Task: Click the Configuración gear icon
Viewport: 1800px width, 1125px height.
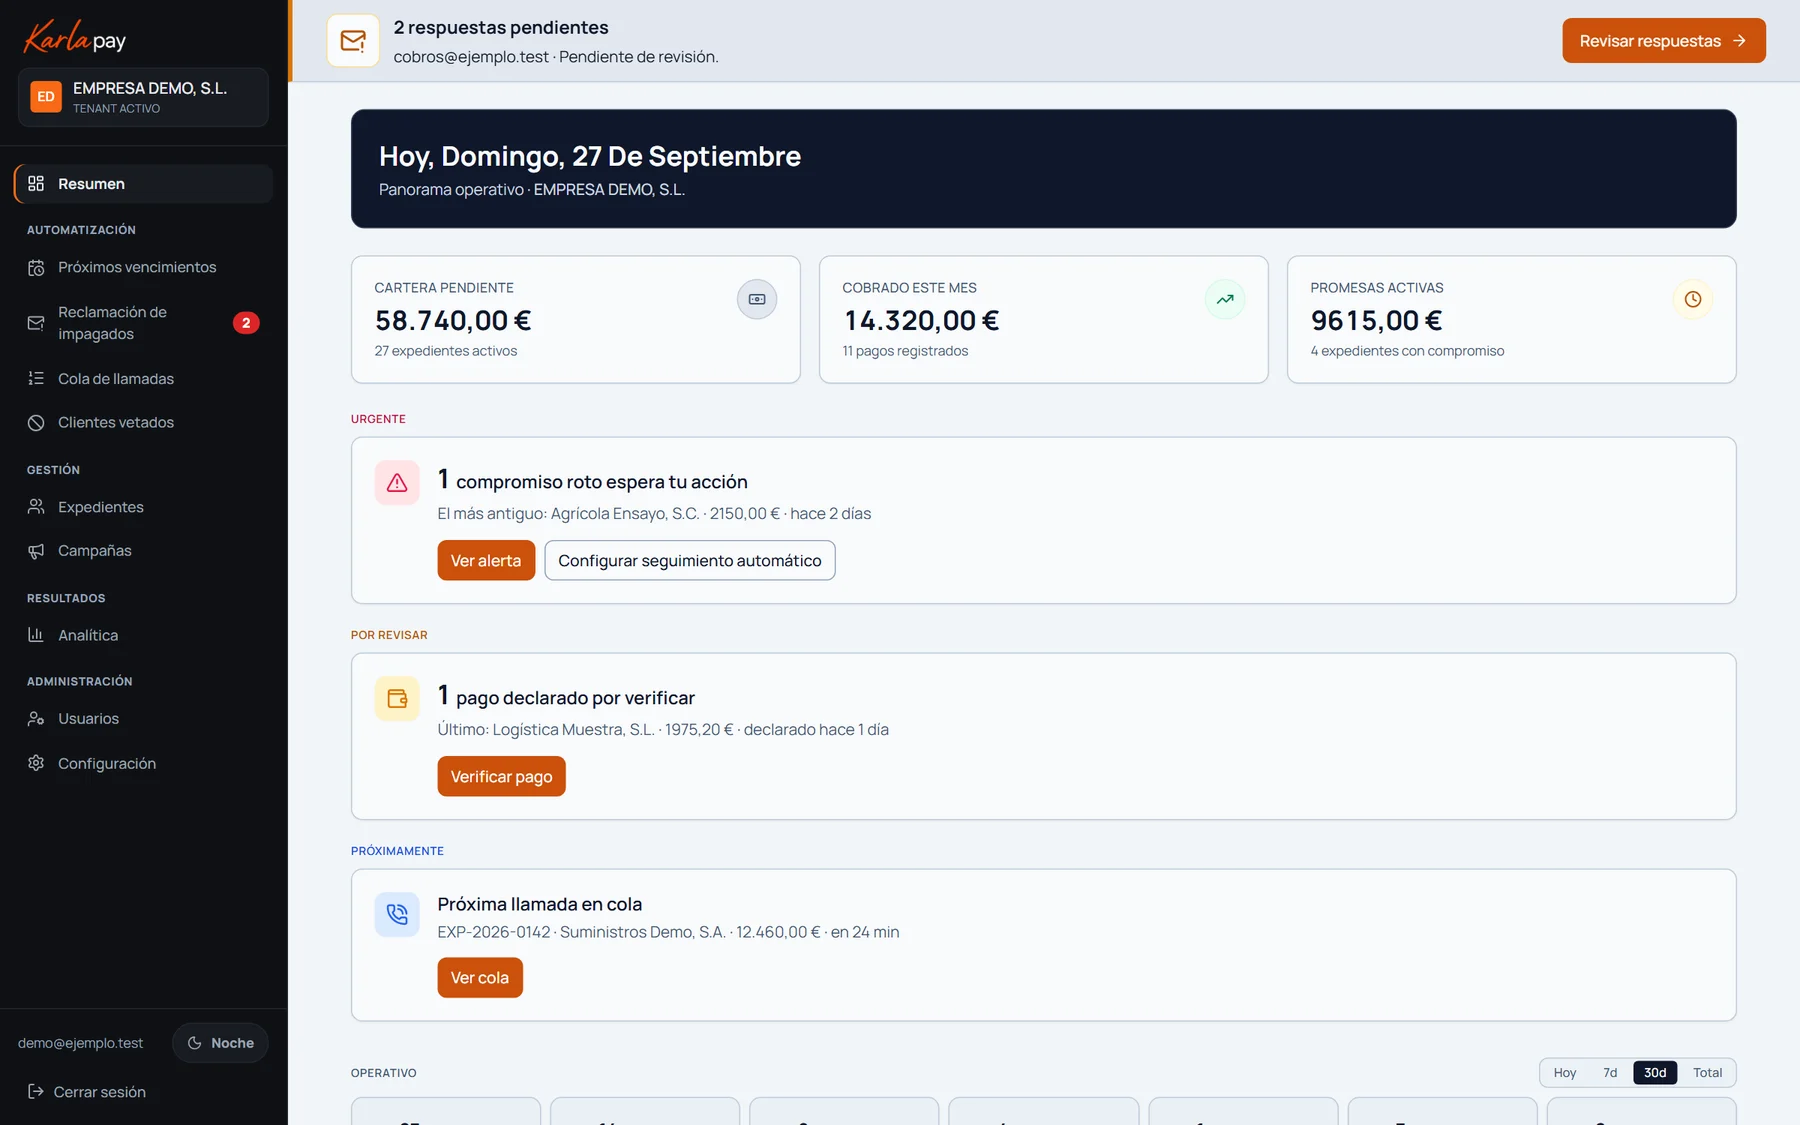Action: click(36, 763)
